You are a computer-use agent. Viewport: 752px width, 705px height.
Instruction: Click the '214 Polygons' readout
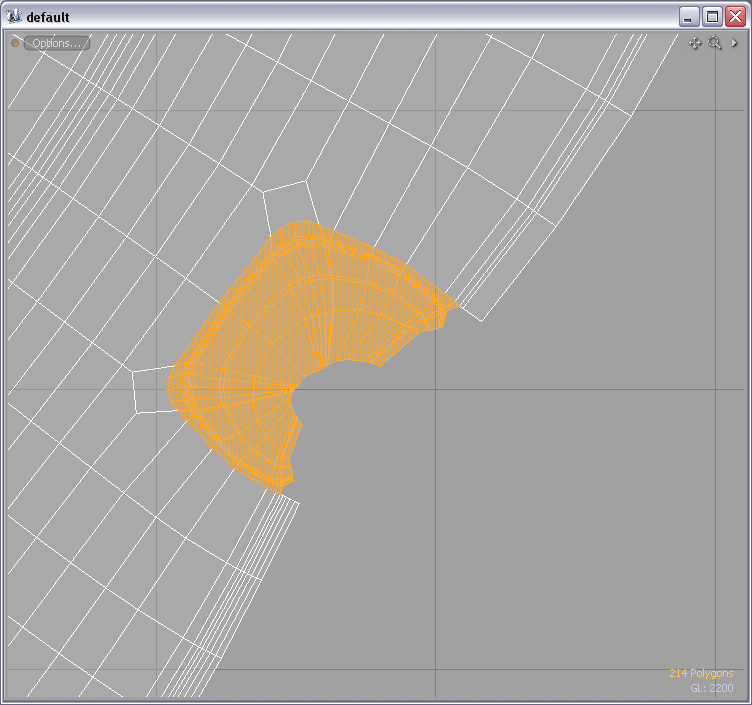(701, 673)
